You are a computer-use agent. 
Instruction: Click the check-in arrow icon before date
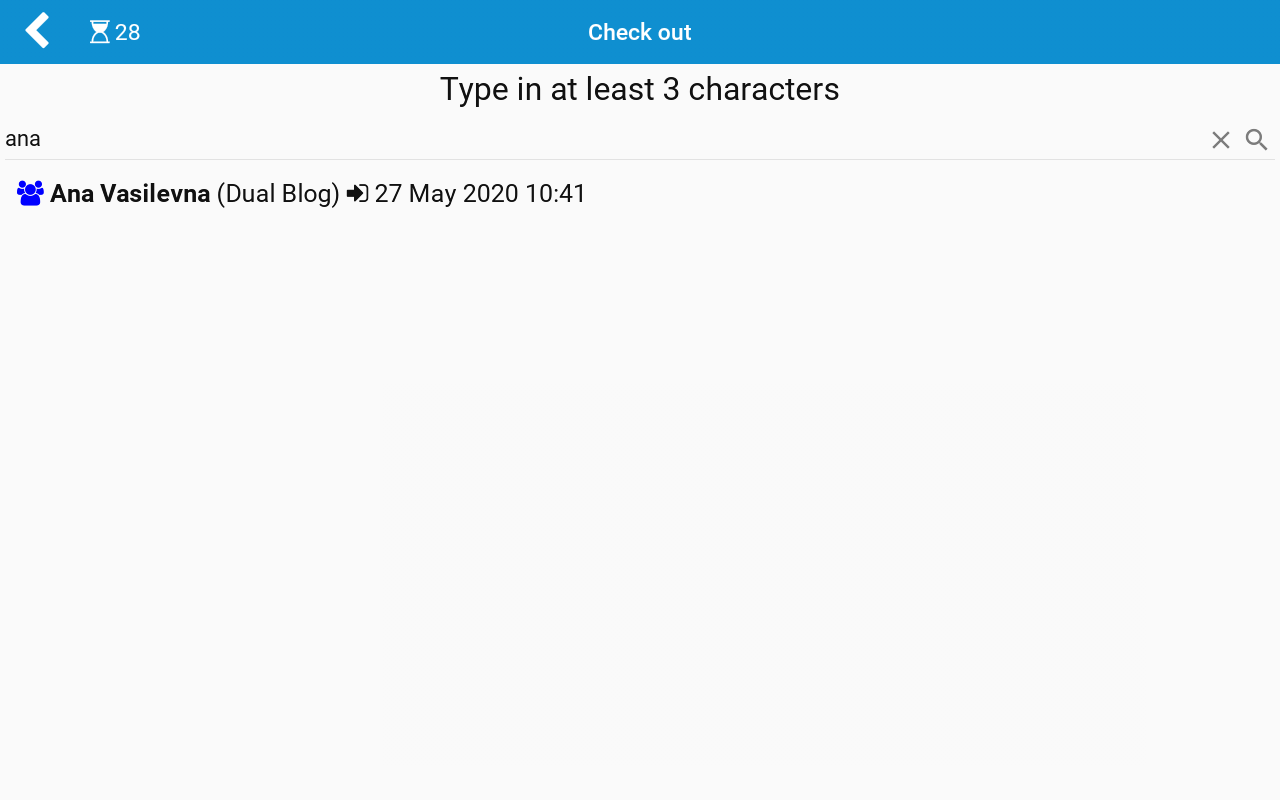[357, 193]
